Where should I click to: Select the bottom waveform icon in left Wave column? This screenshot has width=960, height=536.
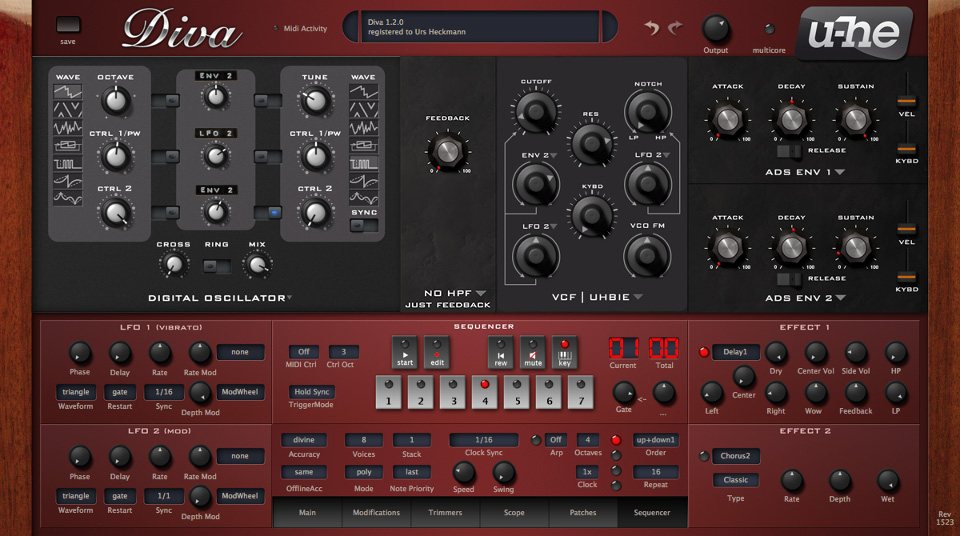tap(67, 198)
